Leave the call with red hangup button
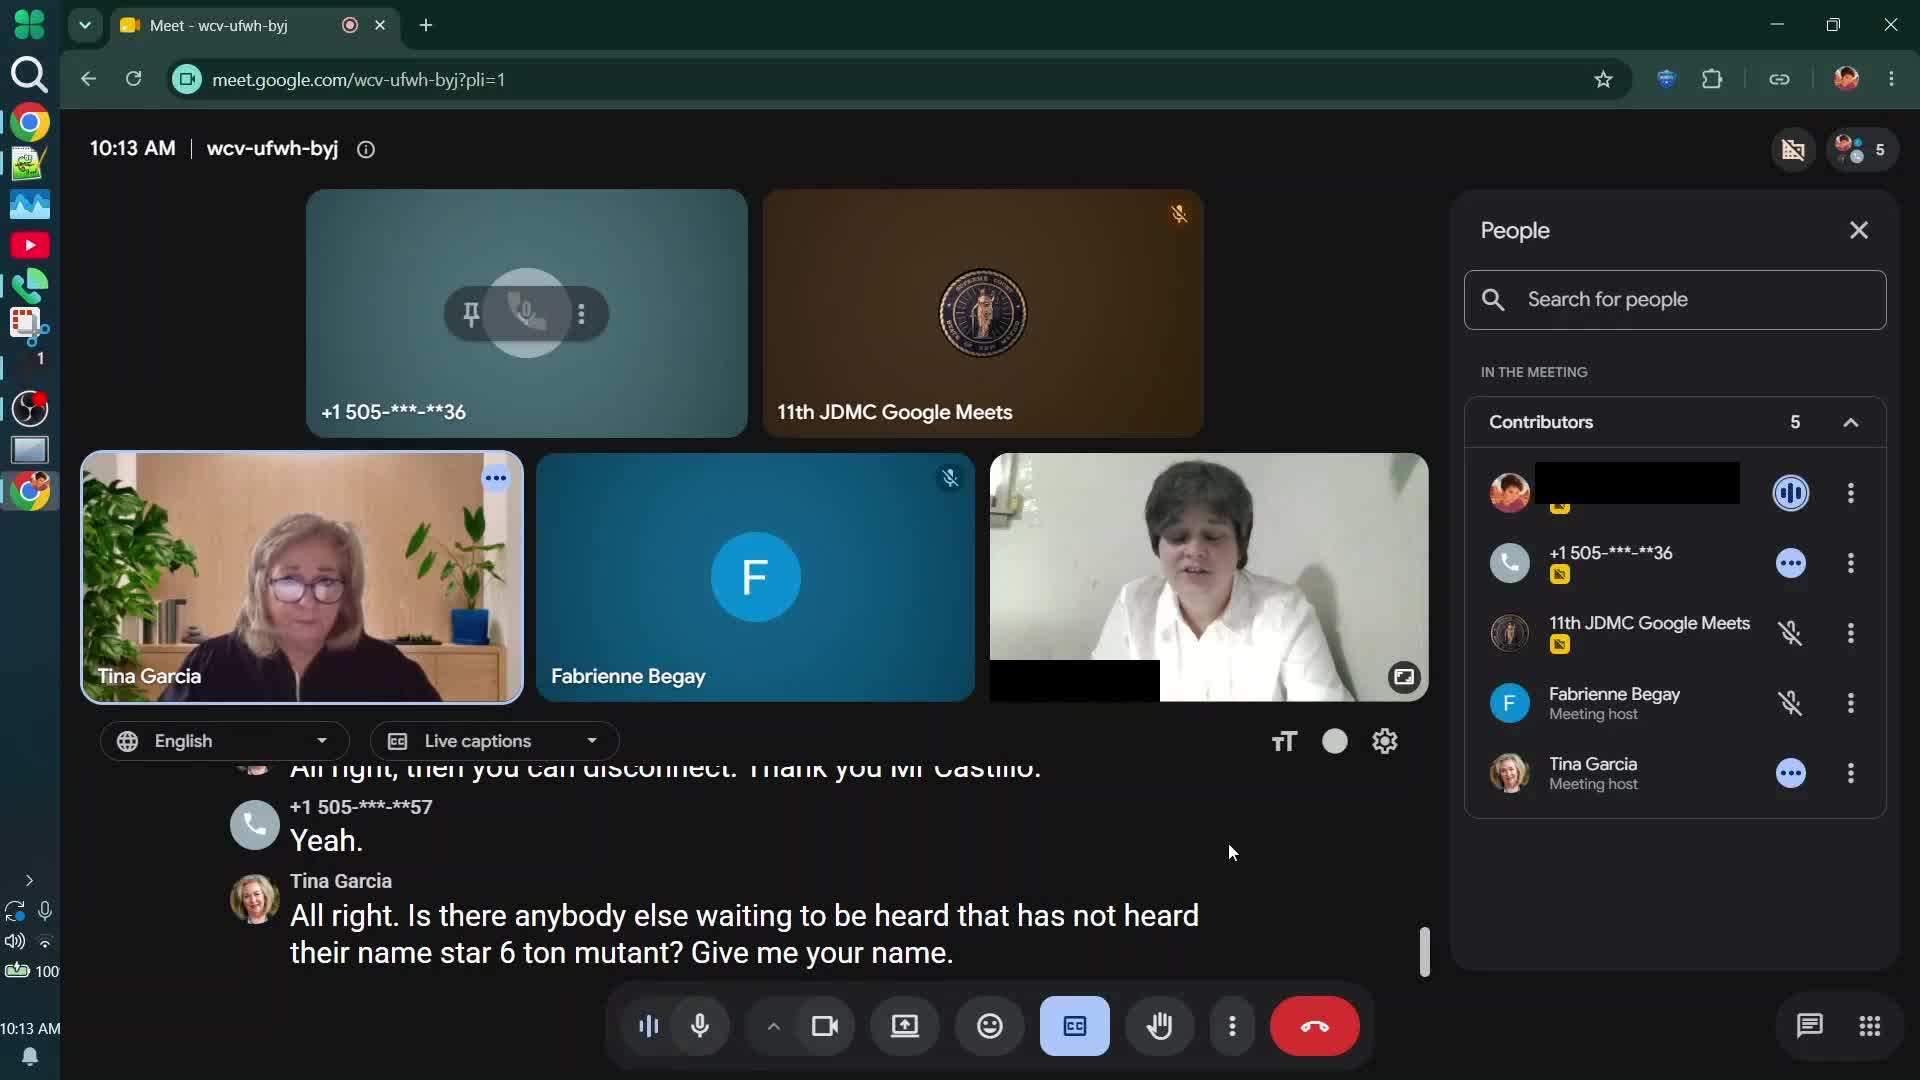 pos(1314,1026)
